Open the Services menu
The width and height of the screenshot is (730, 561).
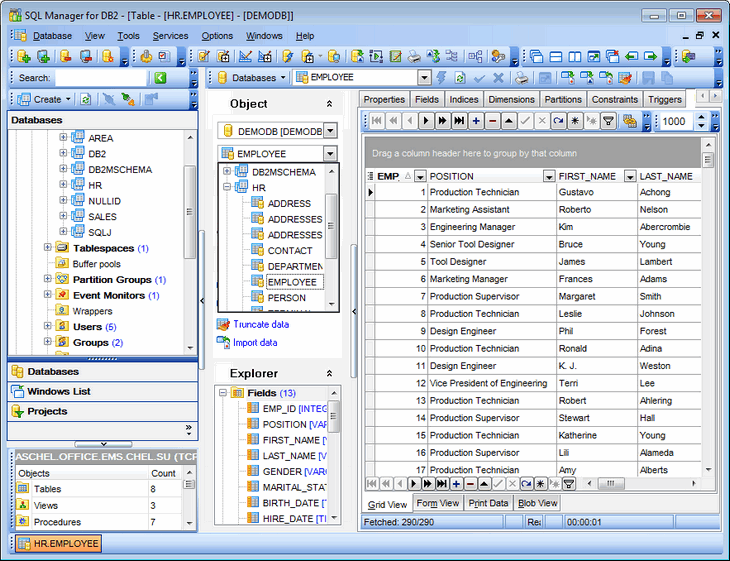[x=170, y=36]
